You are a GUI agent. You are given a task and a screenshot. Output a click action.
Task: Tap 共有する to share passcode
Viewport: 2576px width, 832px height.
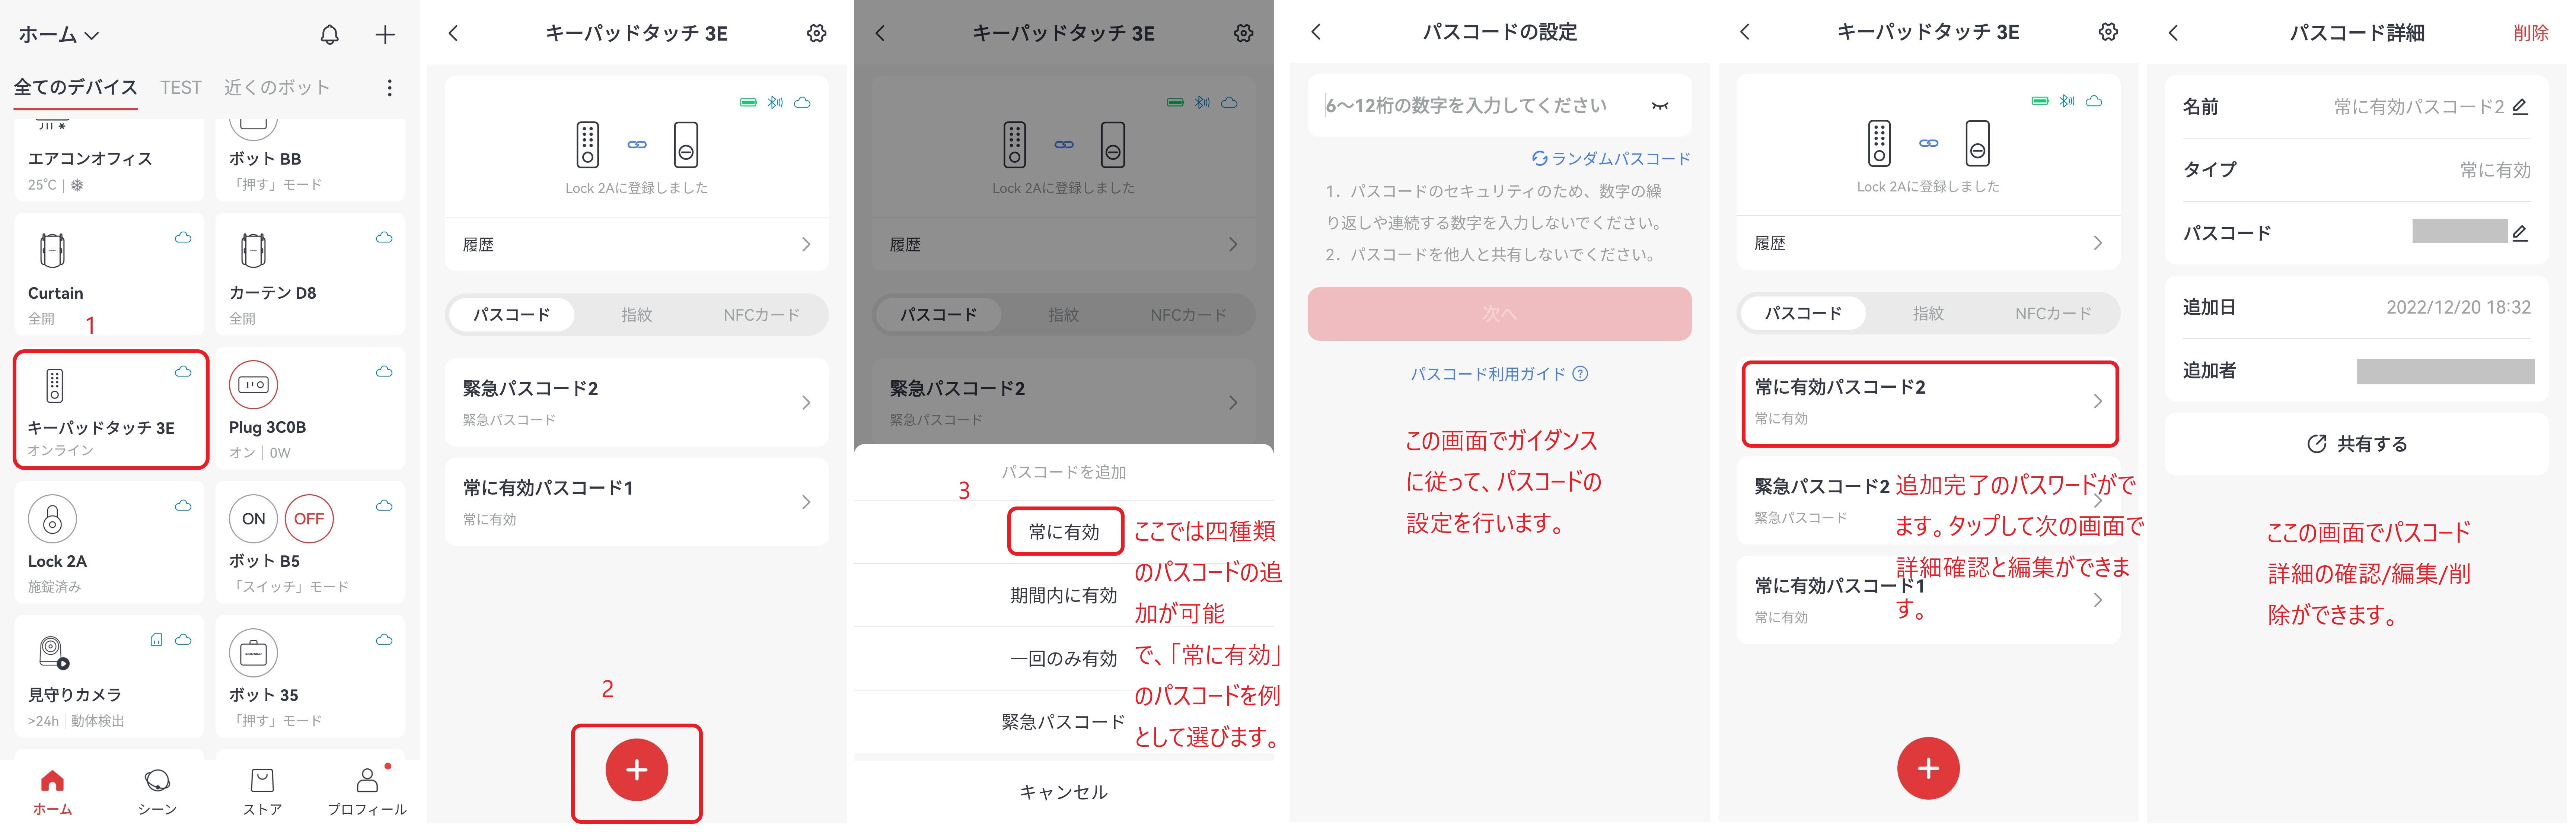tap(2357, 444)
